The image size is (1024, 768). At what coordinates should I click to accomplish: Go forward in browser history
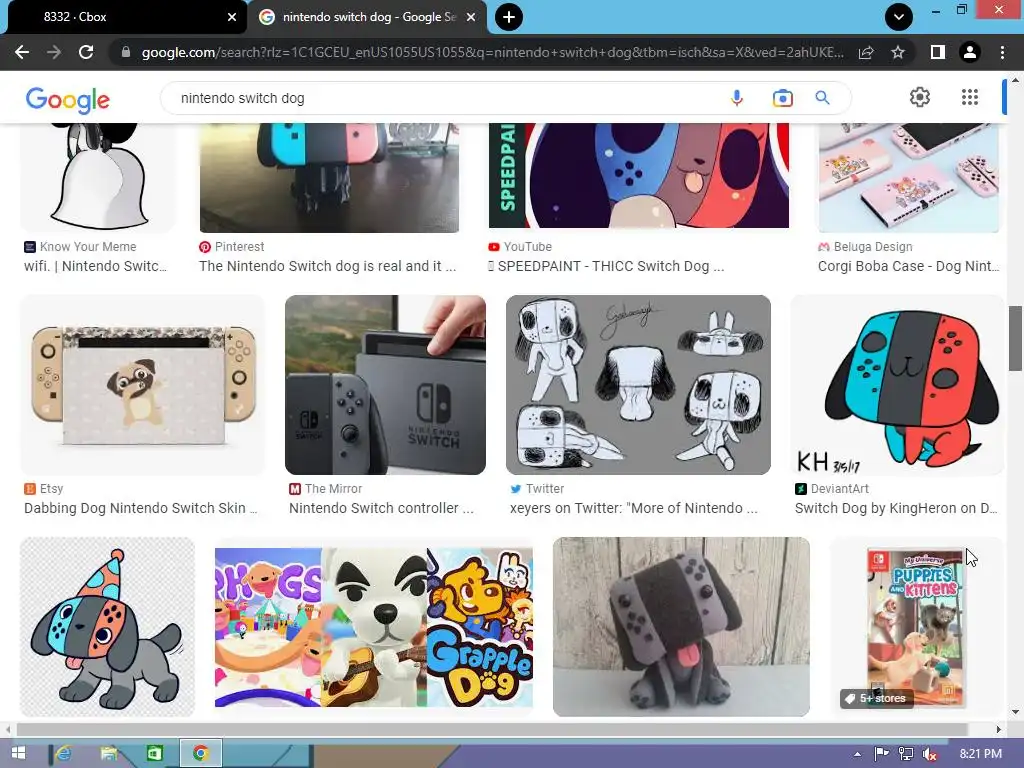pyautogui.click(x=54, y=52)
